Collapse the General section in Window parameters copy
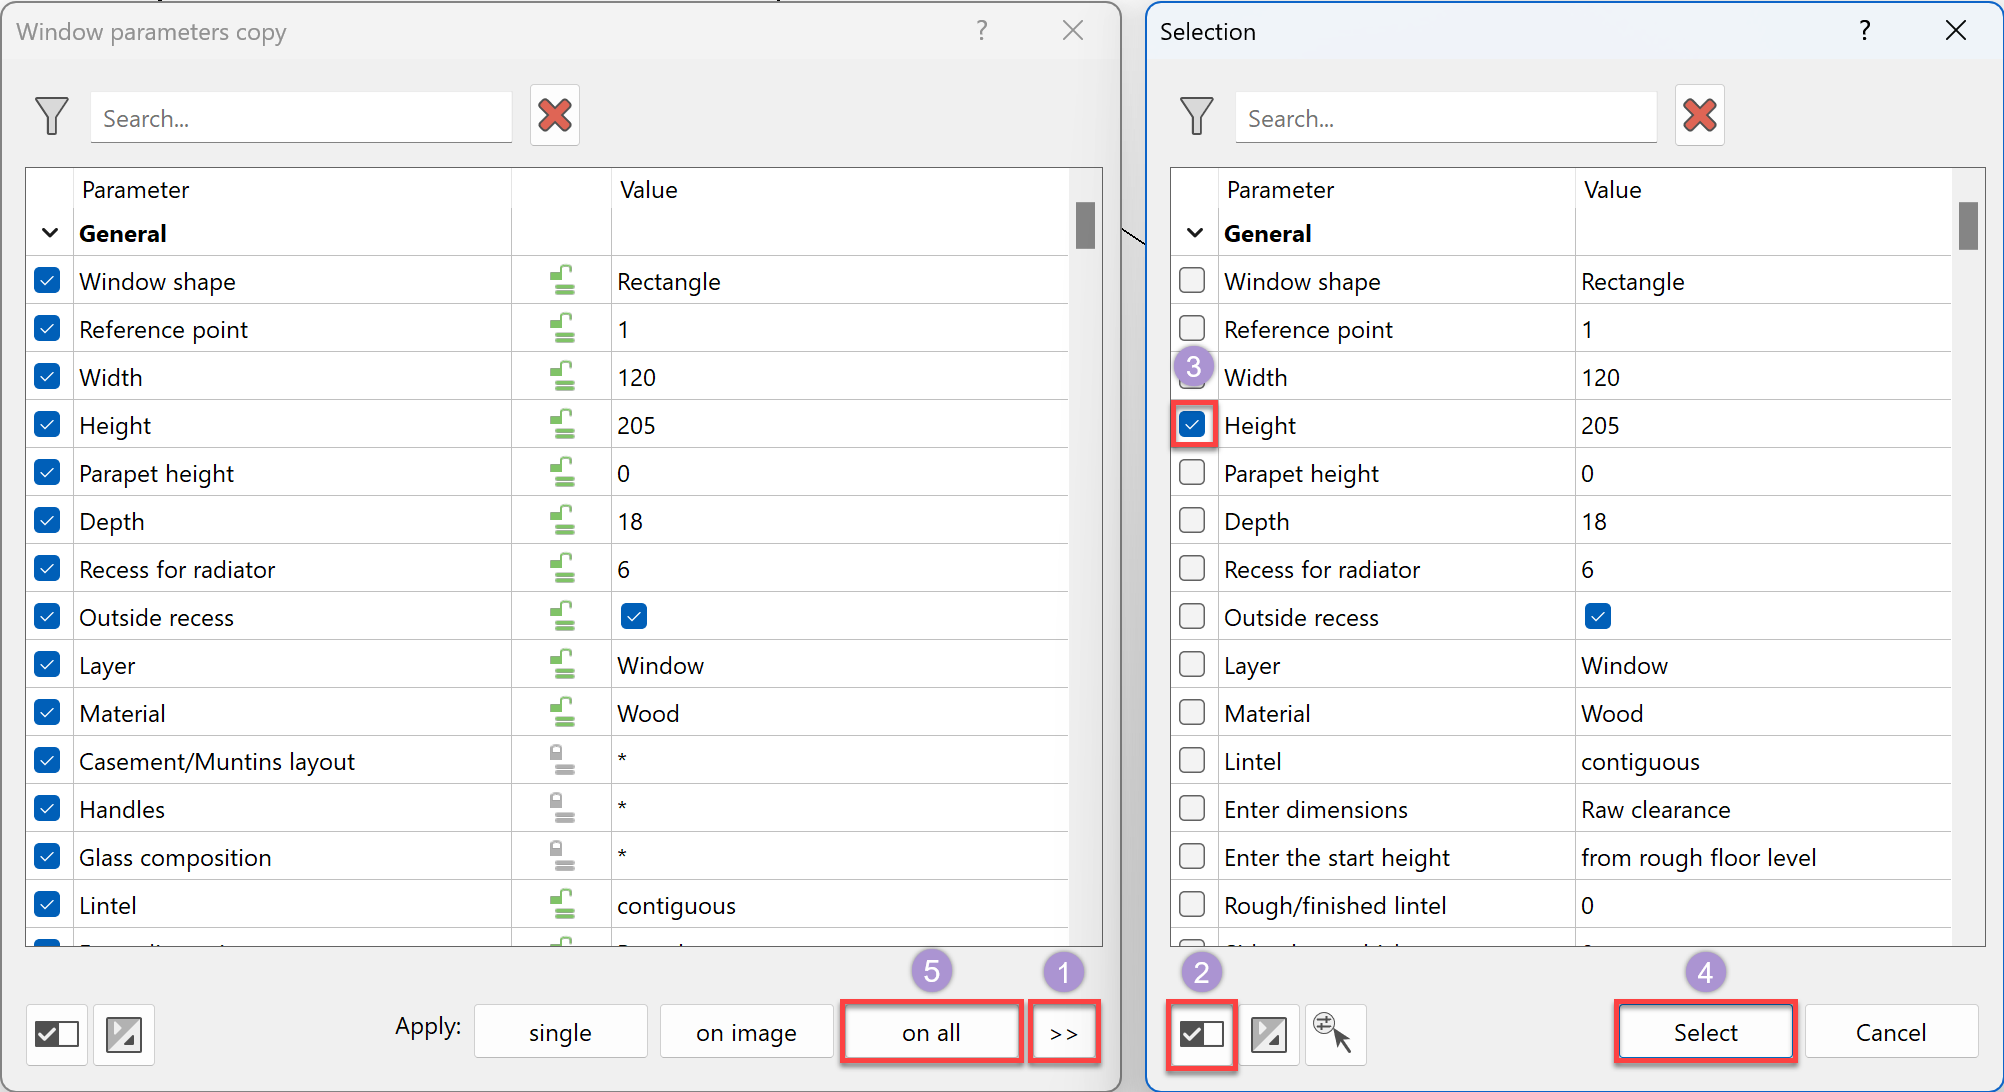Viewport: 2004px width, 1092px height. [x=49, y=232]
